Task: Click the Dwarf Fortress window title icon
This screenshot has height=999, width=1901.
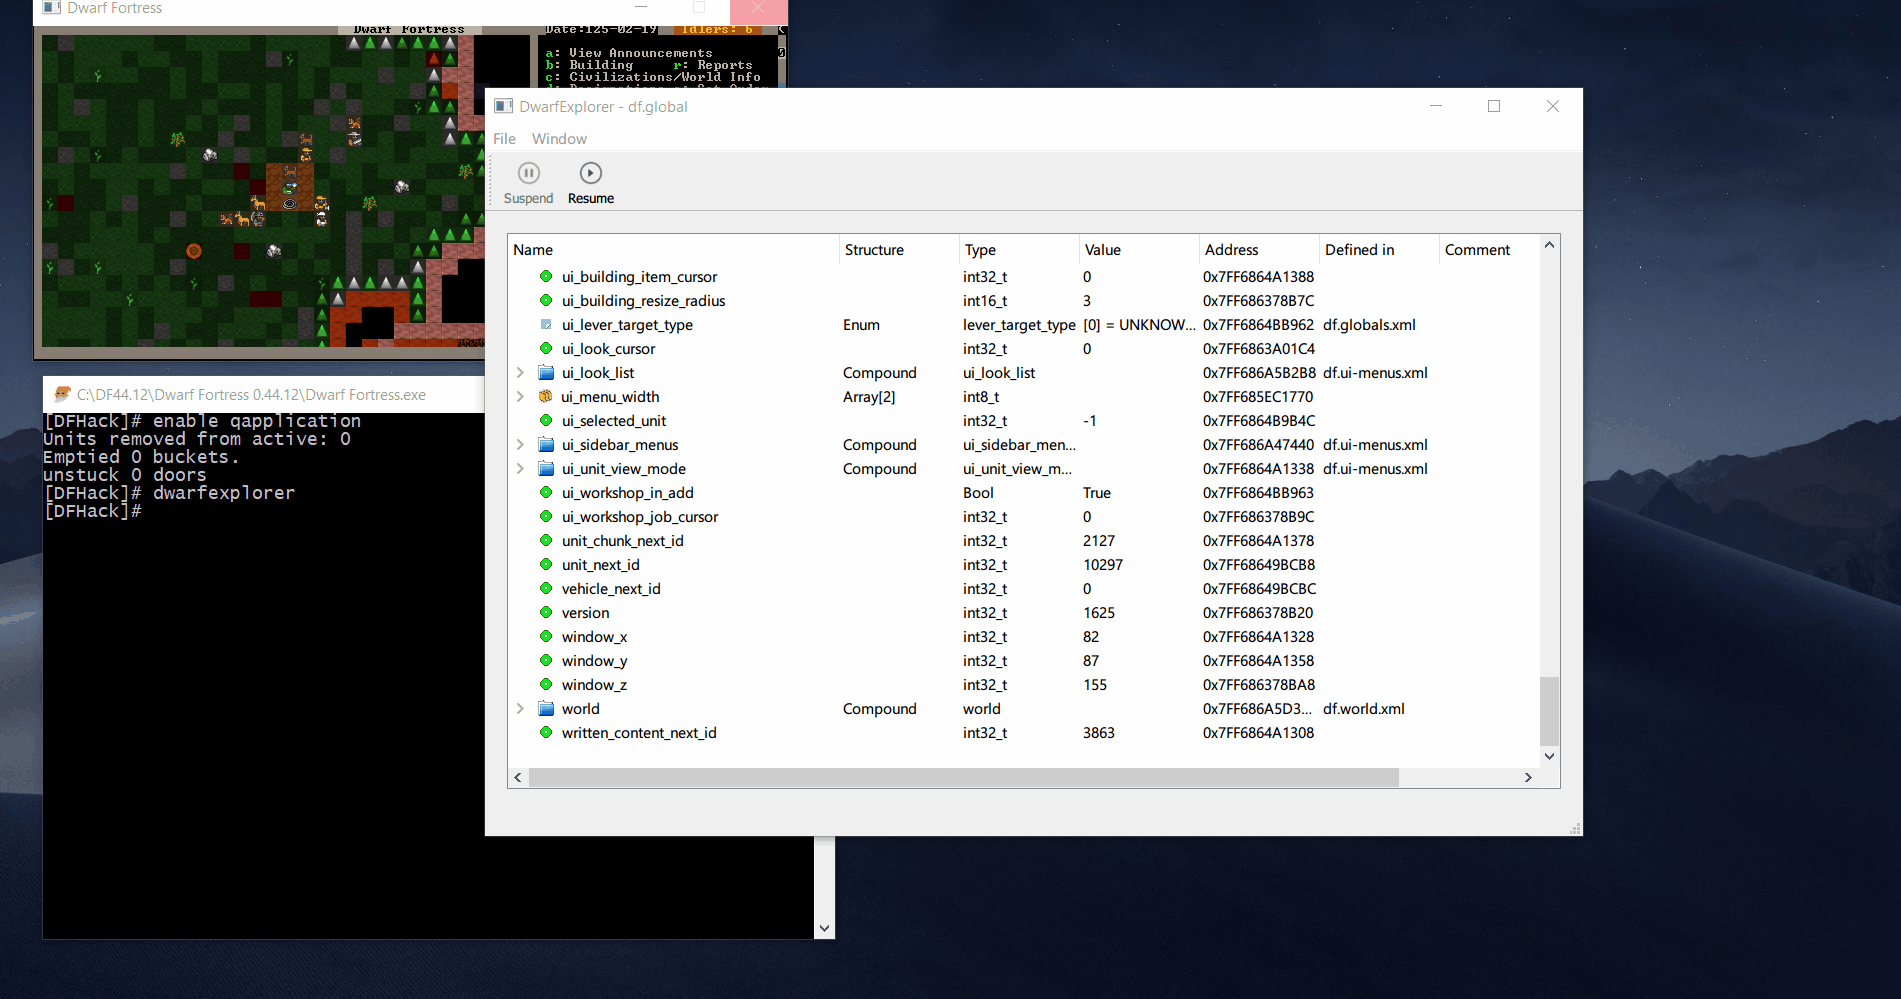Action: [x=52, y=8]
